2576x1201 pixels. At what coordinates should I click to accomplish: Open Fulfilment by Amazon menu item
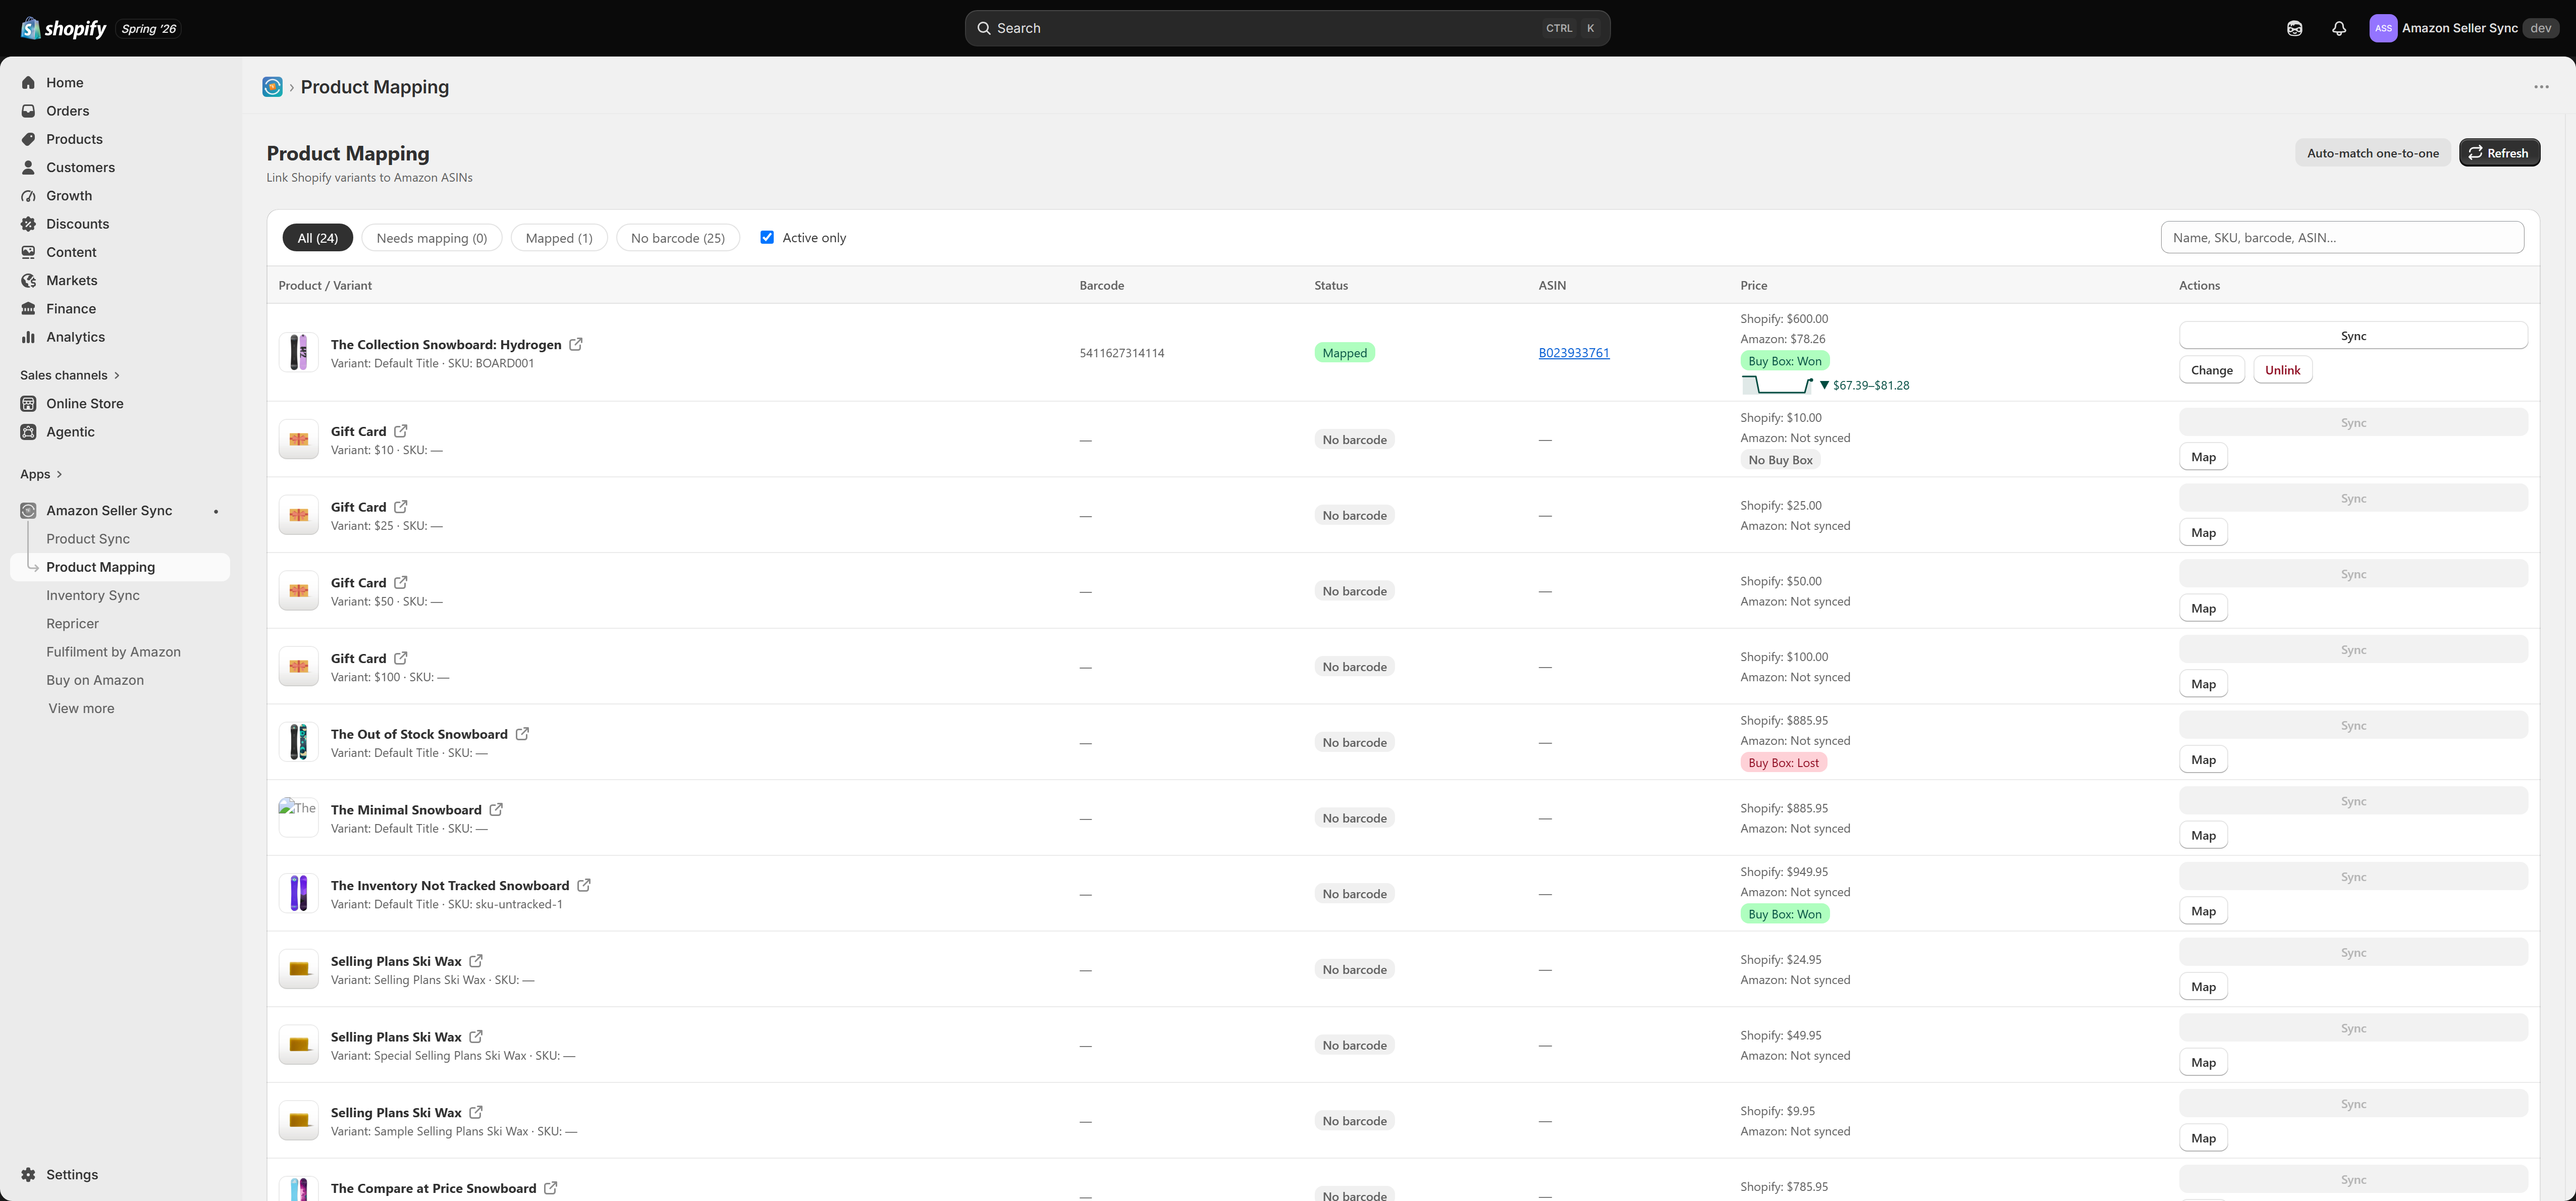pos(113,652)
